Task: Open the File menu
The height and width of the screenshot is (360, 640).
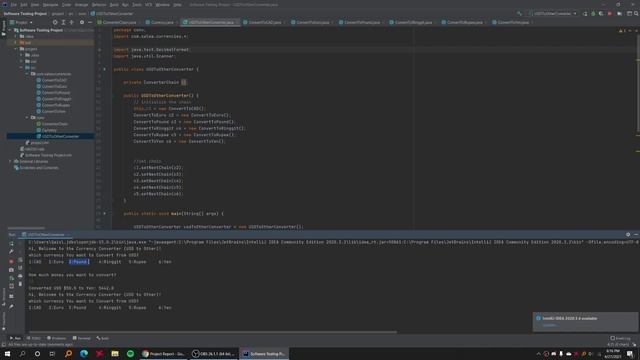Action: [14, 4]
